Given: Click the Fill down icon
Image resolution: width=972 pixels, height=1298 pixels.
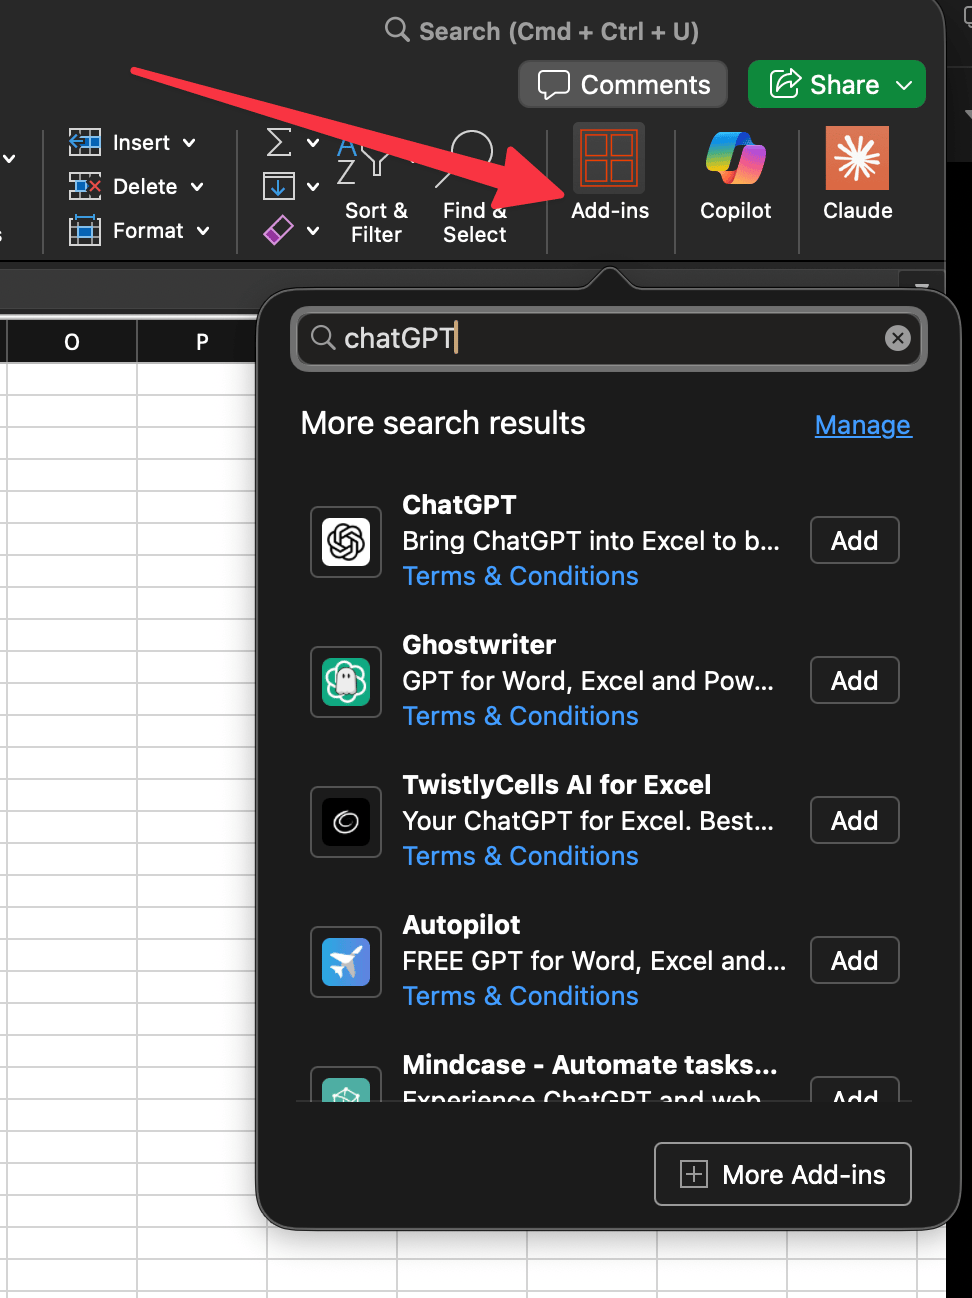Looking at the screenshot, I should coord(279,186).
